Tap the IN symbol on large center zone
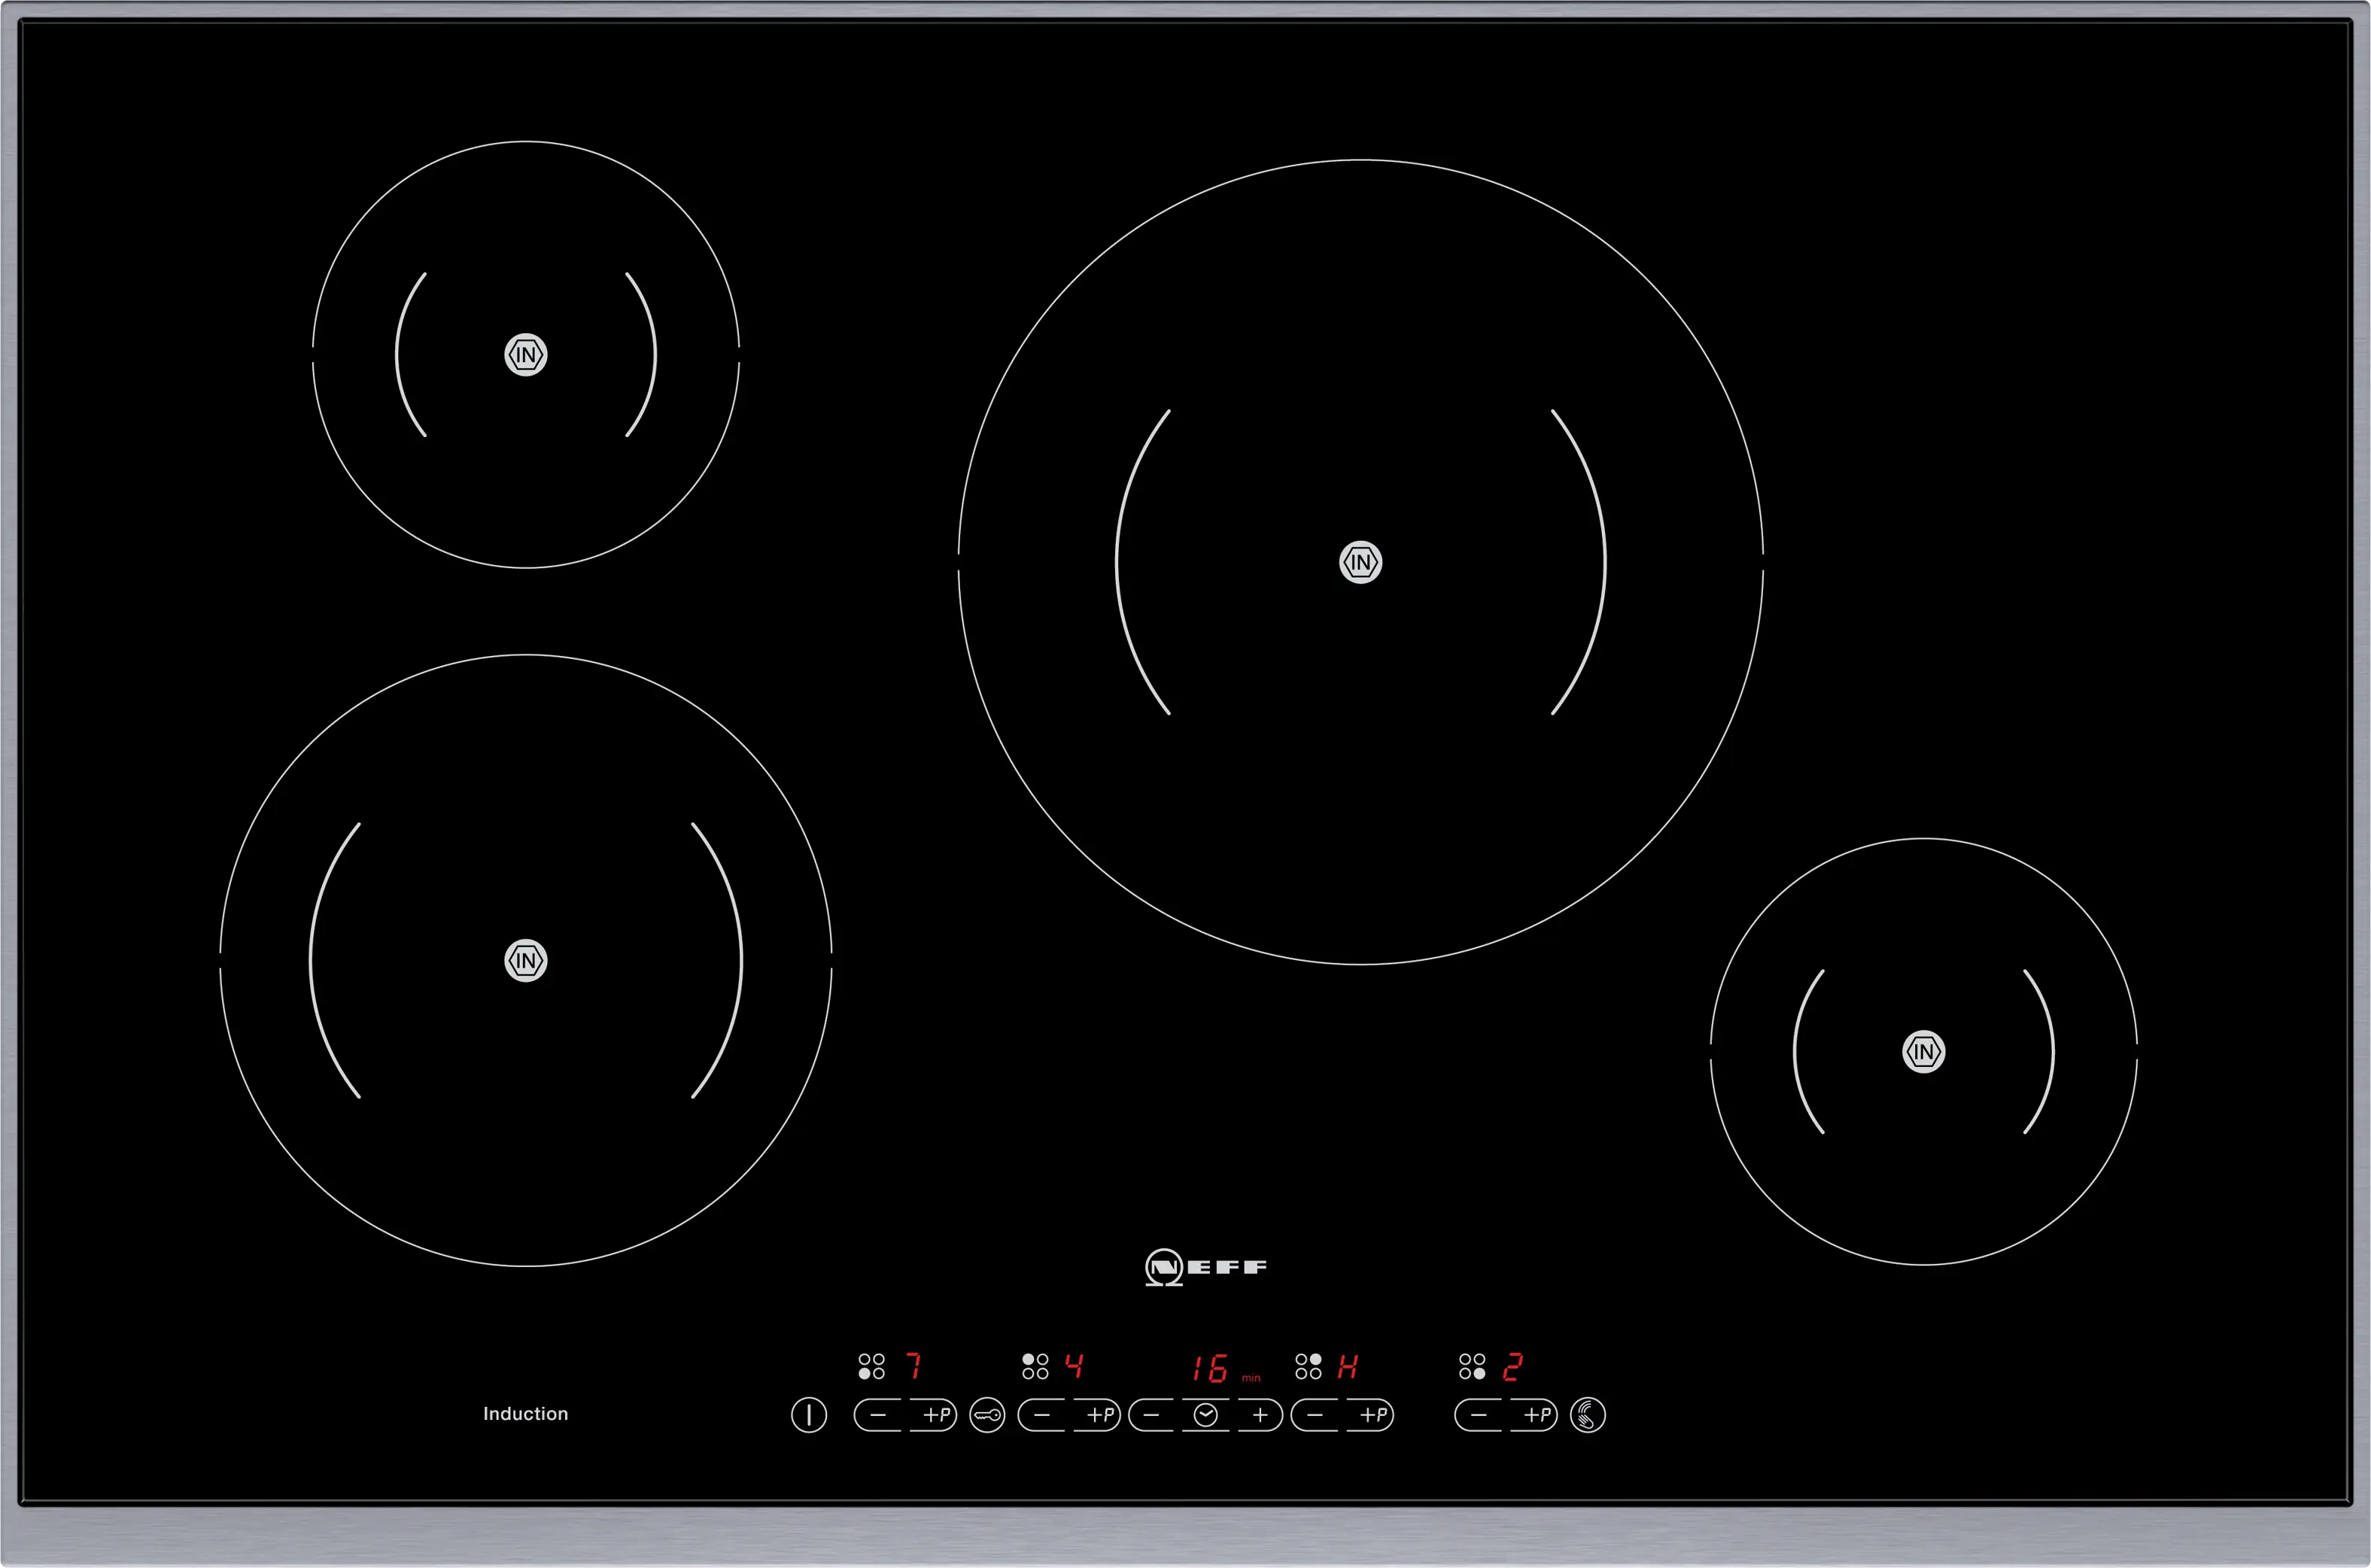 (1360, 562)
